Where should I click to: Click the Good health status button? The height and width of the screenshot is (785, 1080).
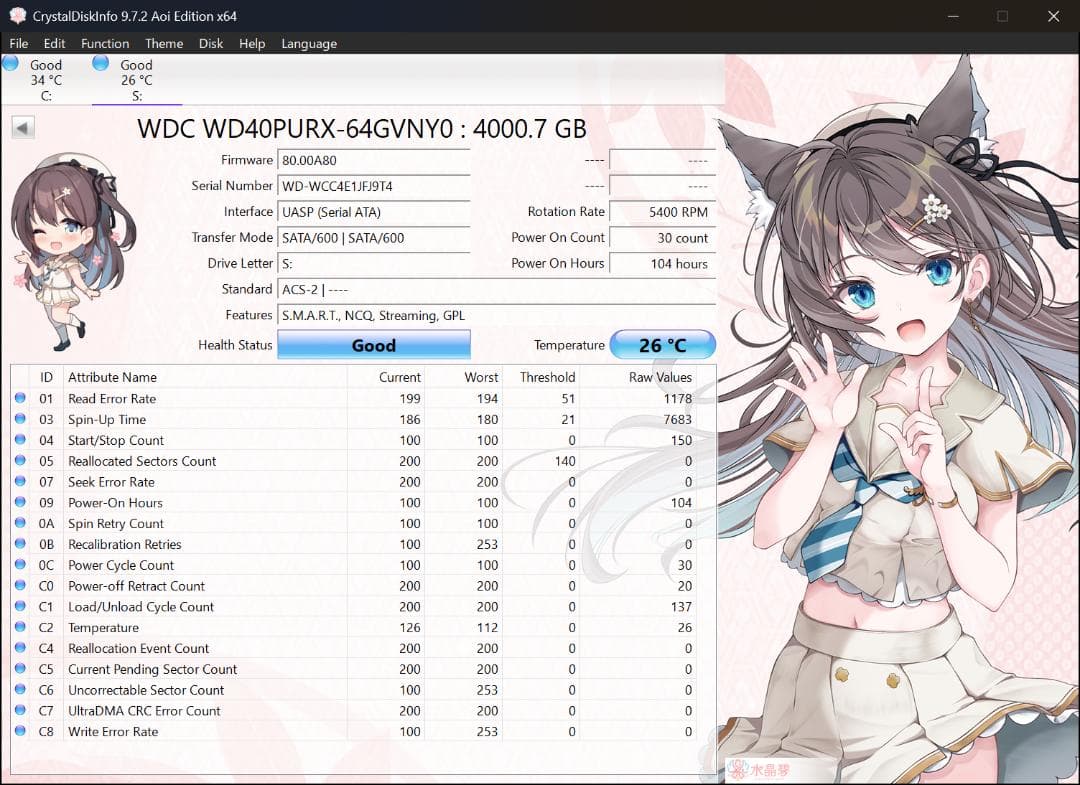pyautogui.click(x=374, y=345)
